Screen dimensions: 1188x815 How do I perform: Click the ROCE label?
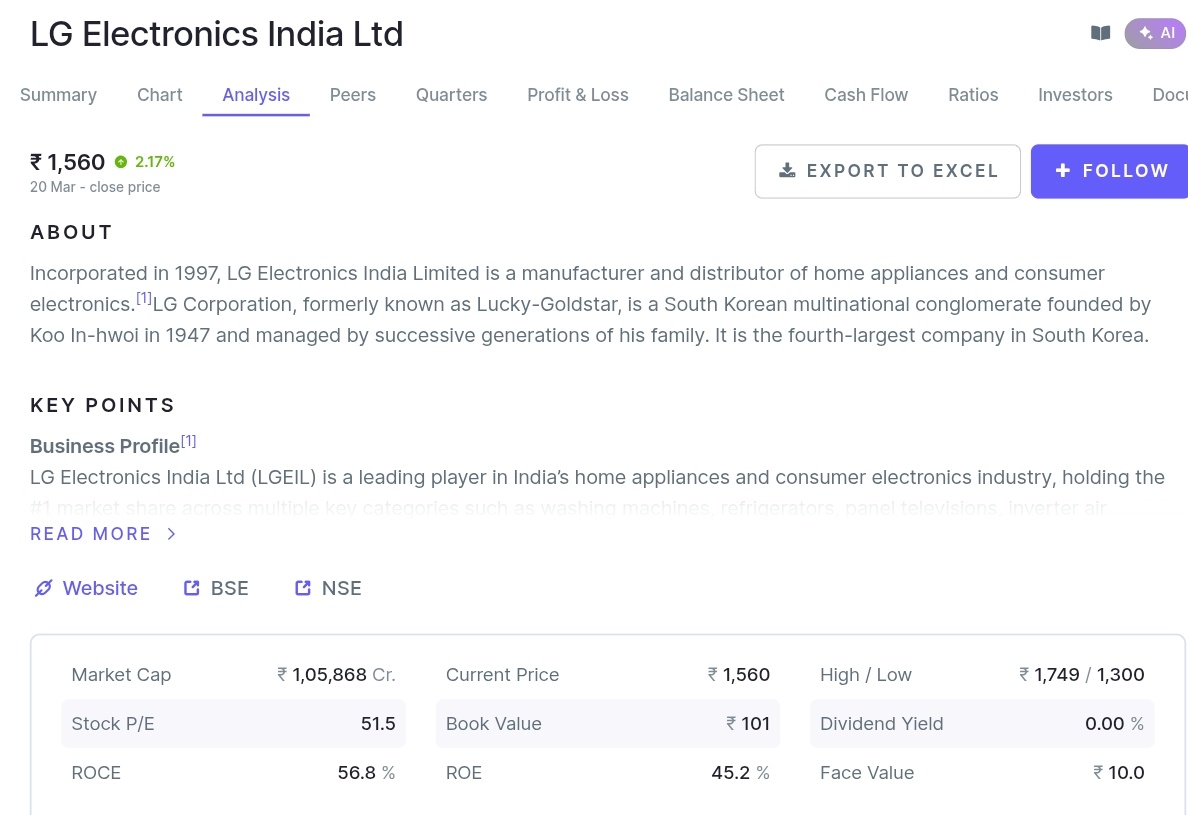[x=95, y=773]
